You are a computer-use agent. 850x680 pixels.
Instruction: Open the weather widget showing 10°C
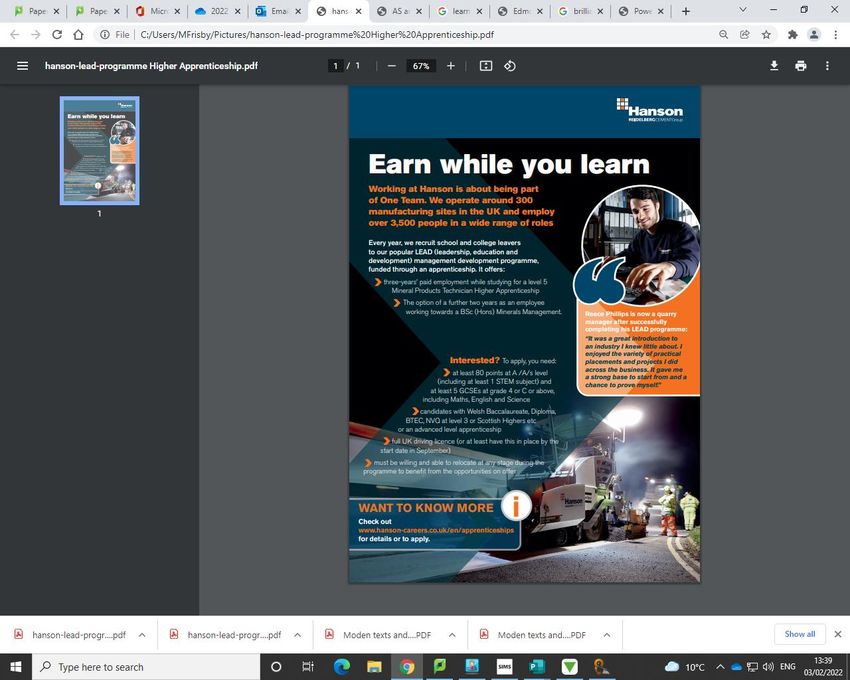[685, 666]
